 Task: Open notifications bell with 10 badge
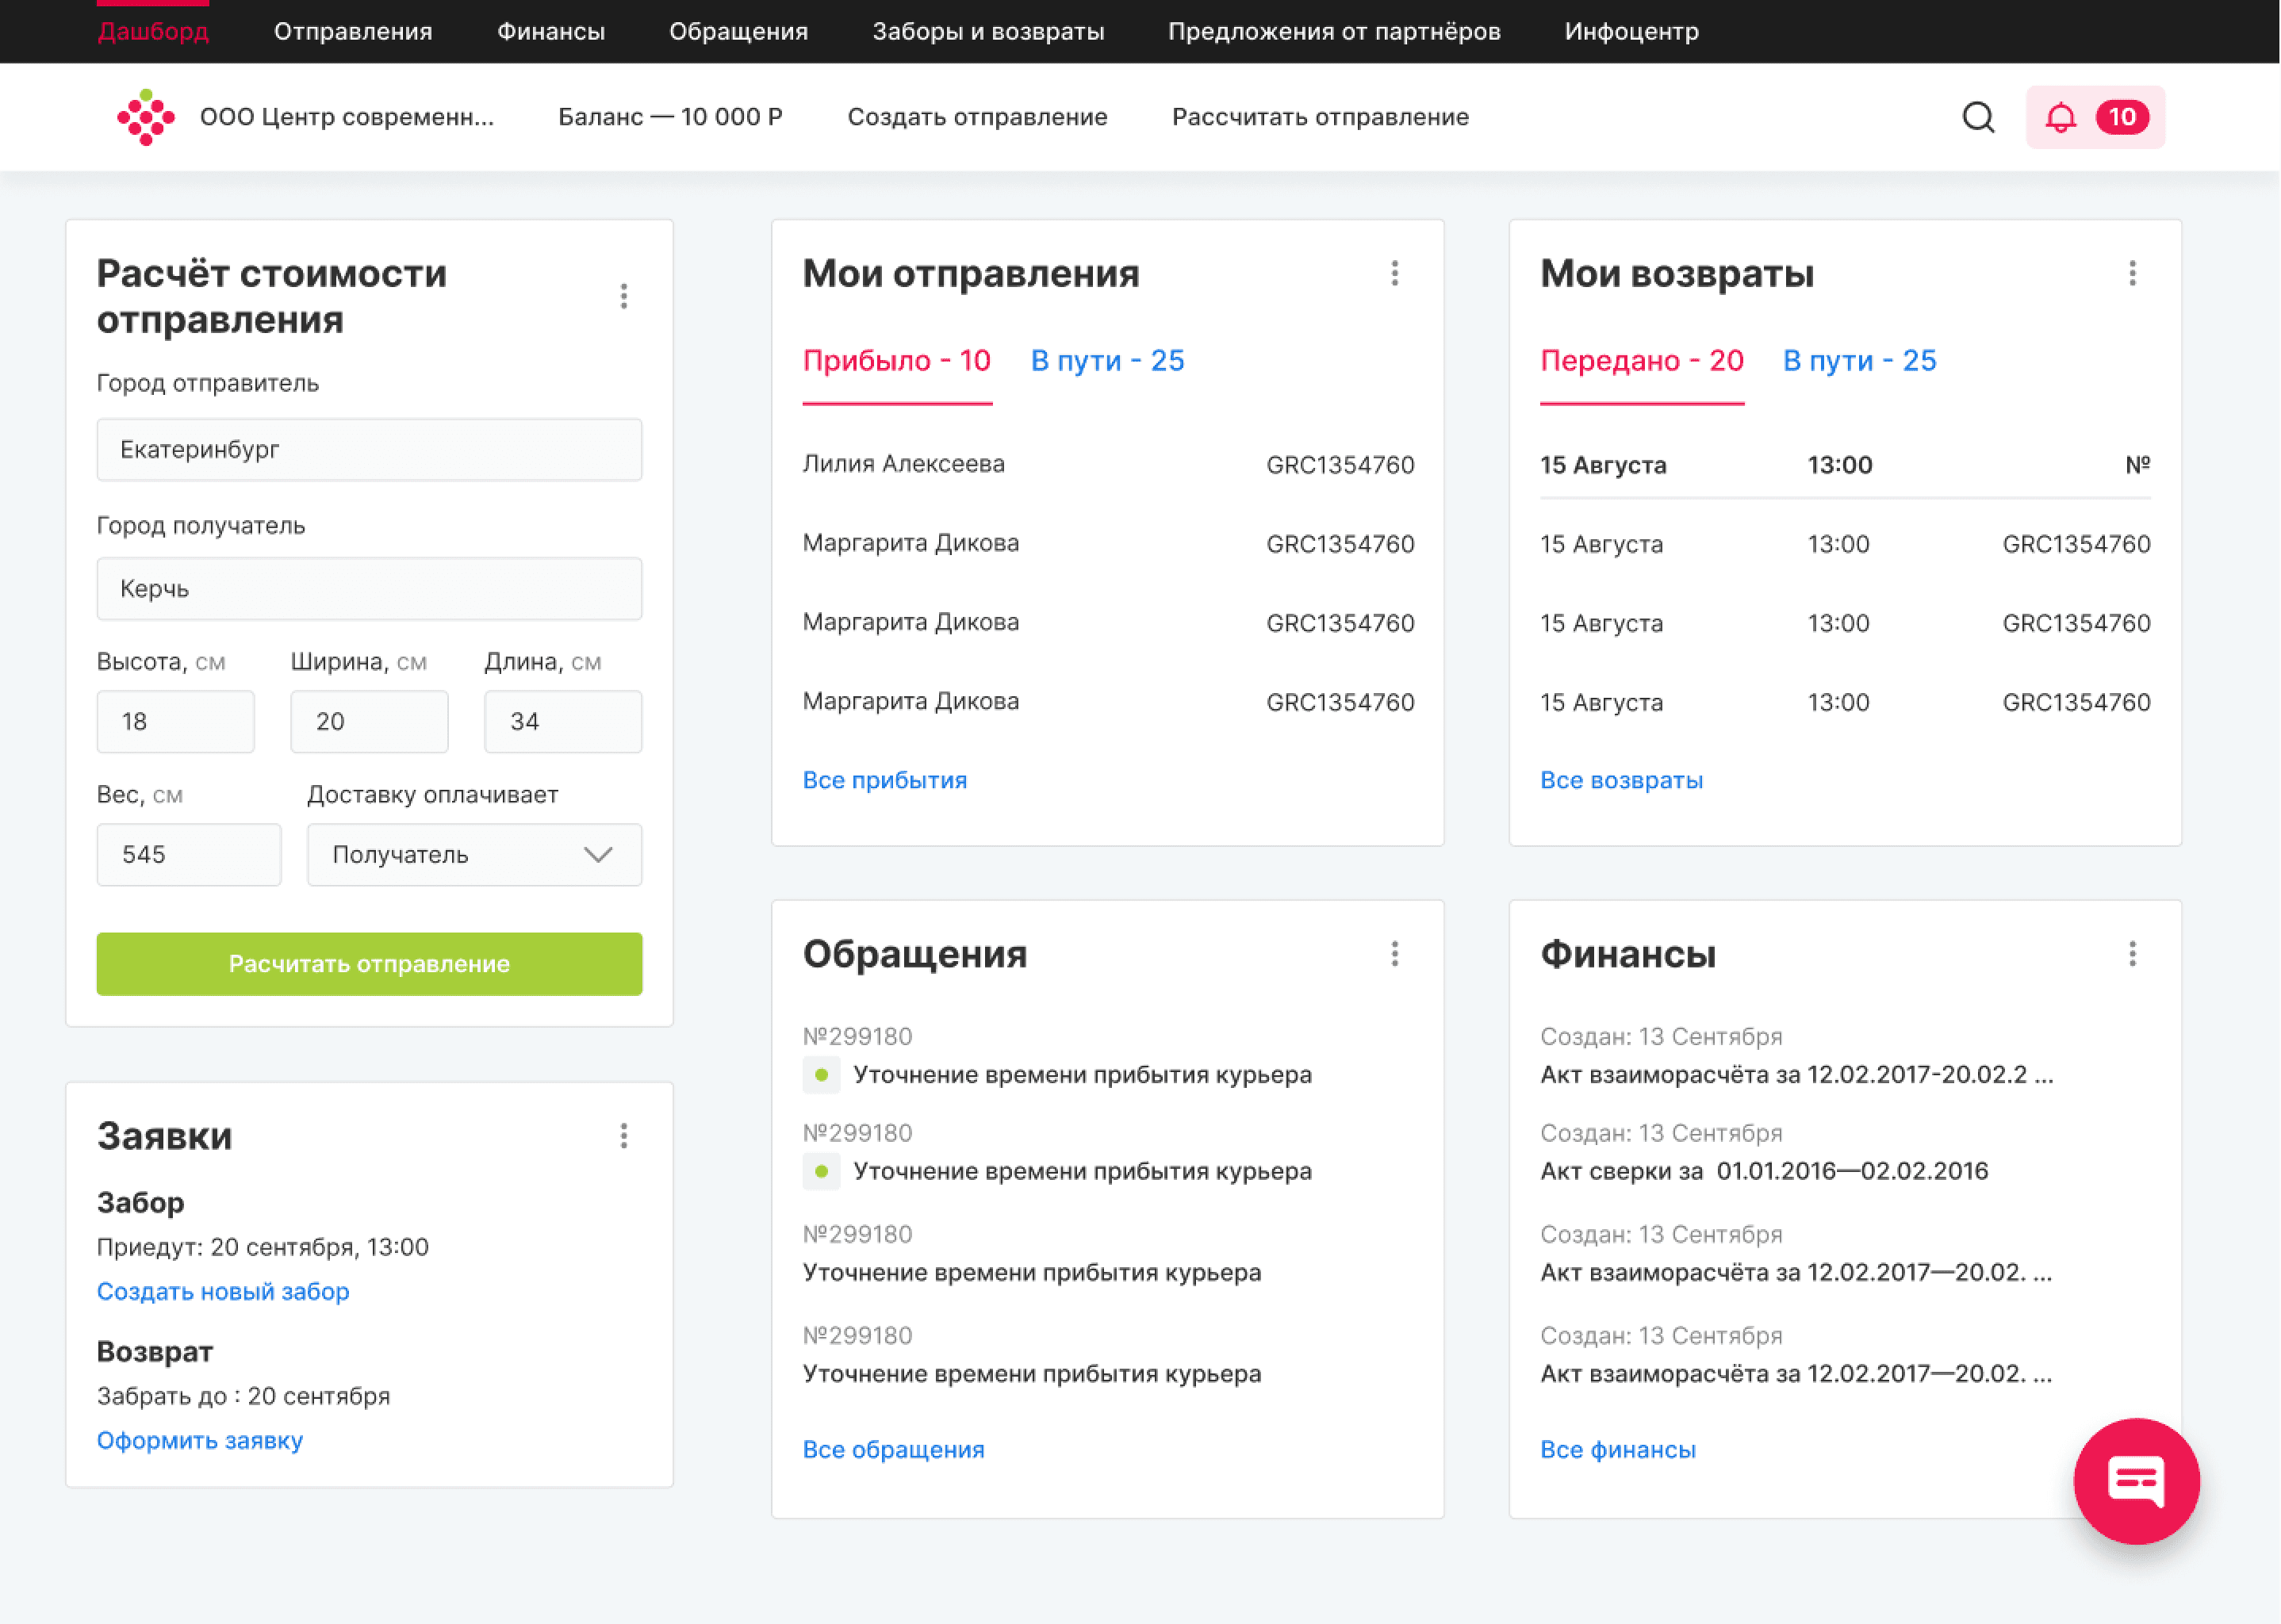2094,117
